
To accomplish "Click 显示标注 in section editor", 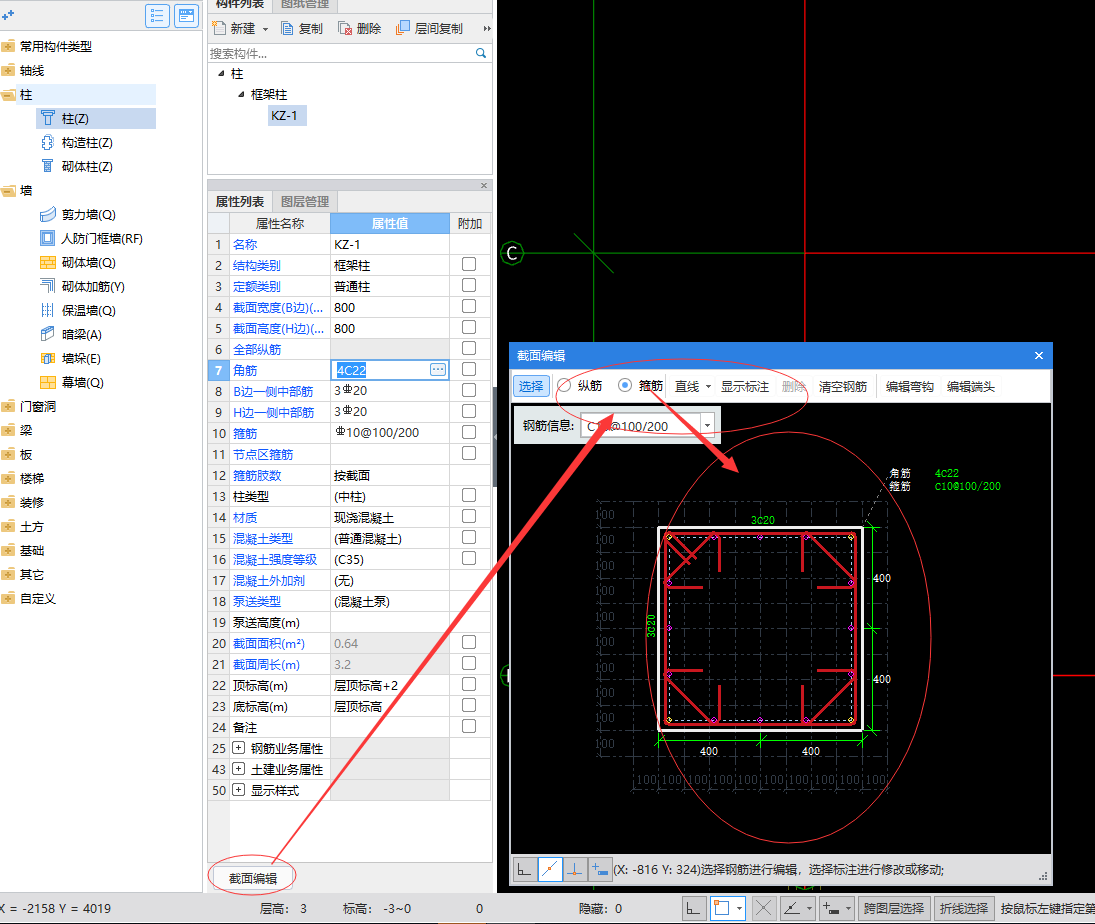I will [745, 386].
